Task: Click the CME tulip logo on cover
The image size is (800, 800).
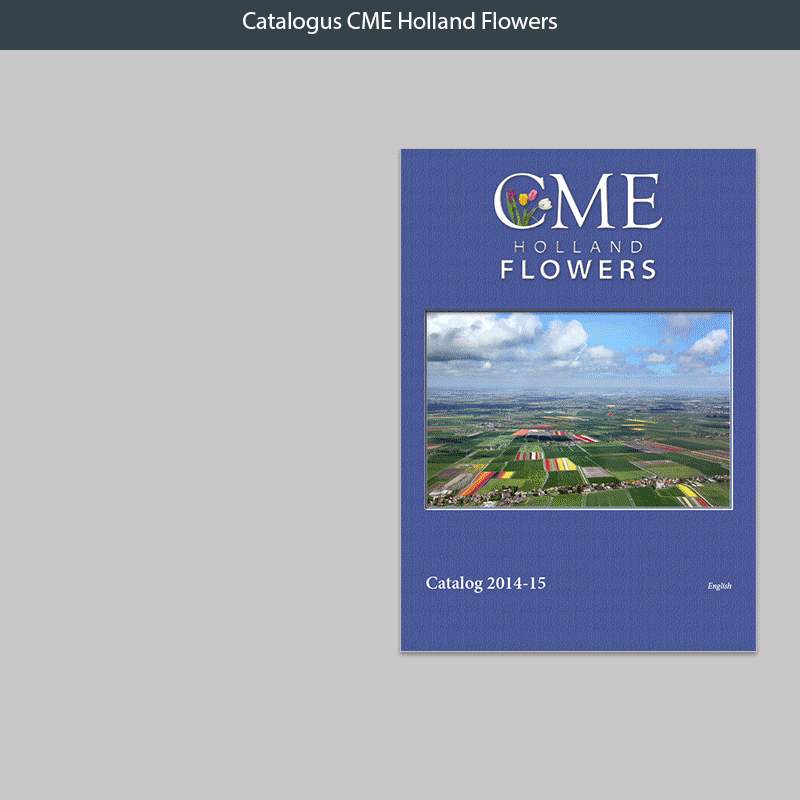Action: tap(578, 201)
